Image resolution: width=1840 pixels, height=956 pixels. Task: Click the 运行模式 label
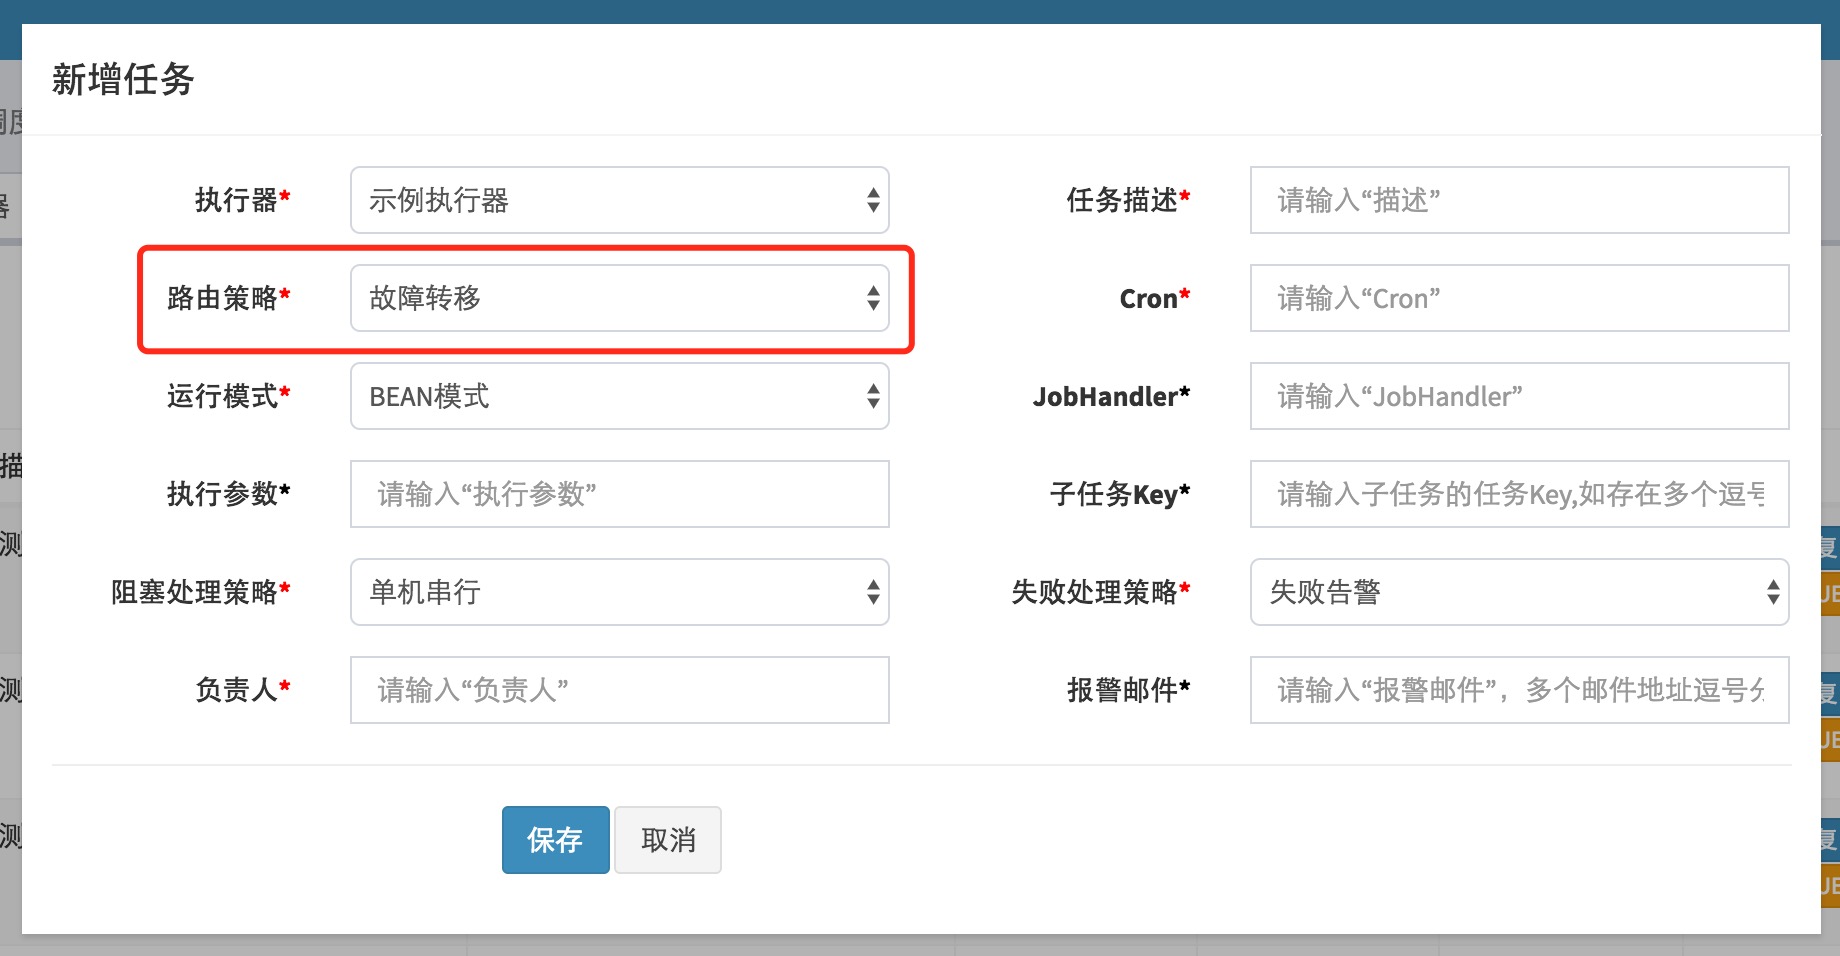click(228, 396)
